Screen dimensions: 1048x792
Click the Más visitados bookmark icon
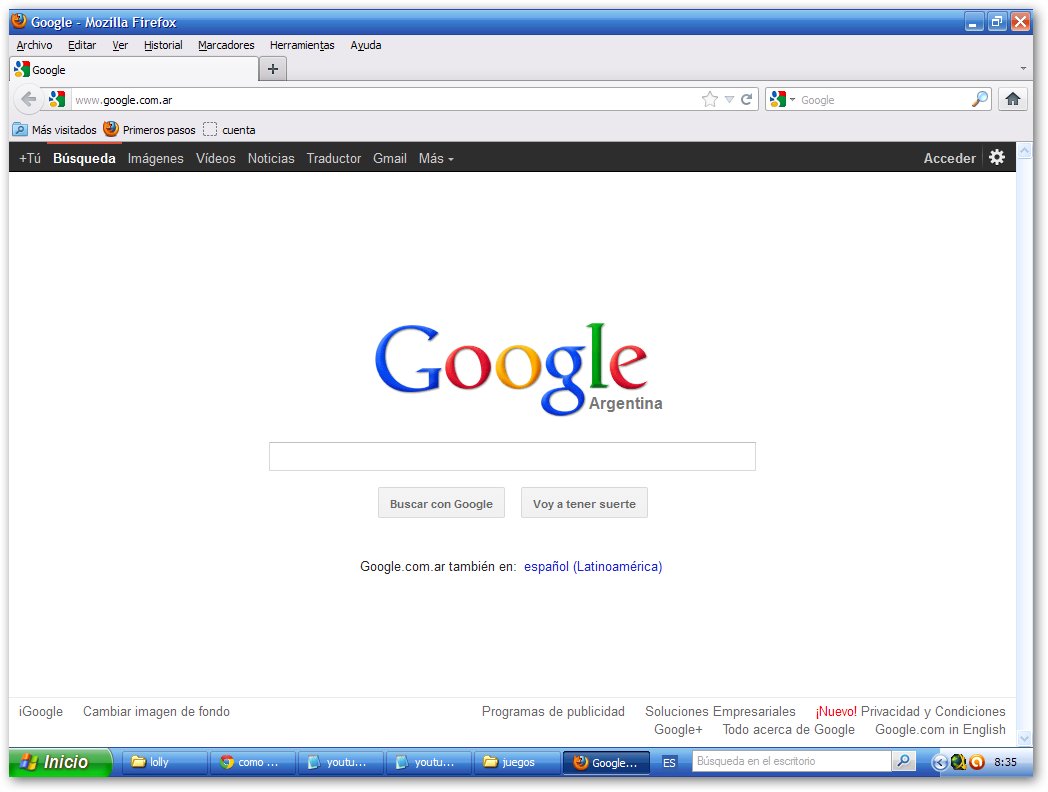pos(20,130)
